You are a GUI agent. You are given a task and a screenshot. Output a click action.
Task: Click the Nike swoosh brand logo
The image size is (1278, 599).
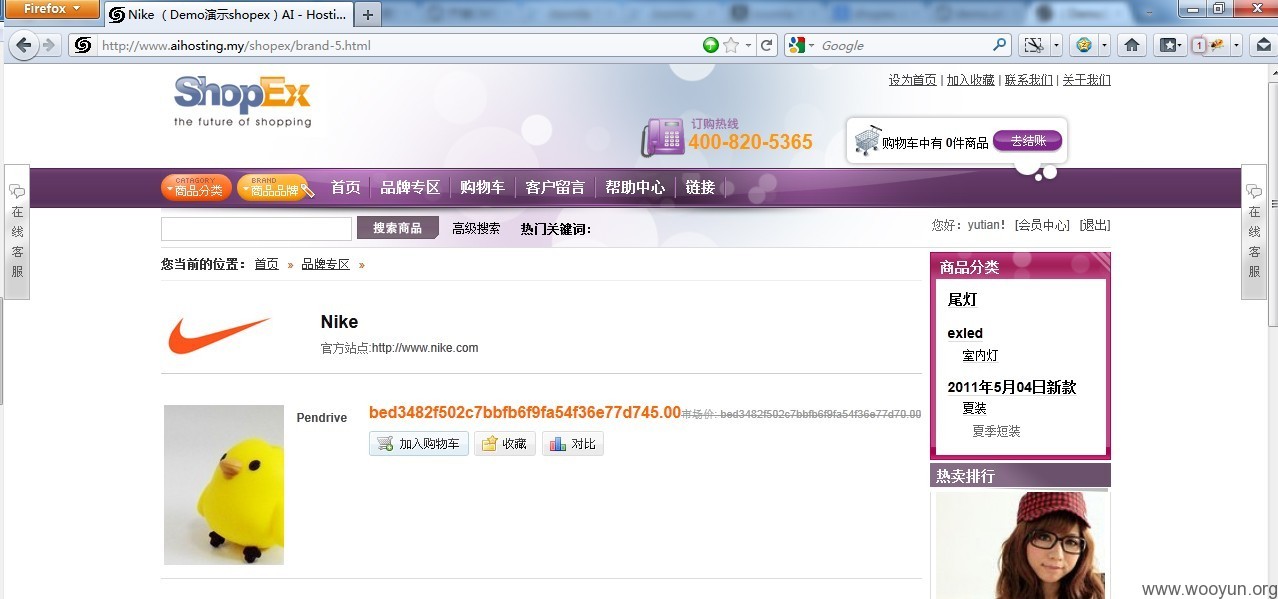pos(220,335)
